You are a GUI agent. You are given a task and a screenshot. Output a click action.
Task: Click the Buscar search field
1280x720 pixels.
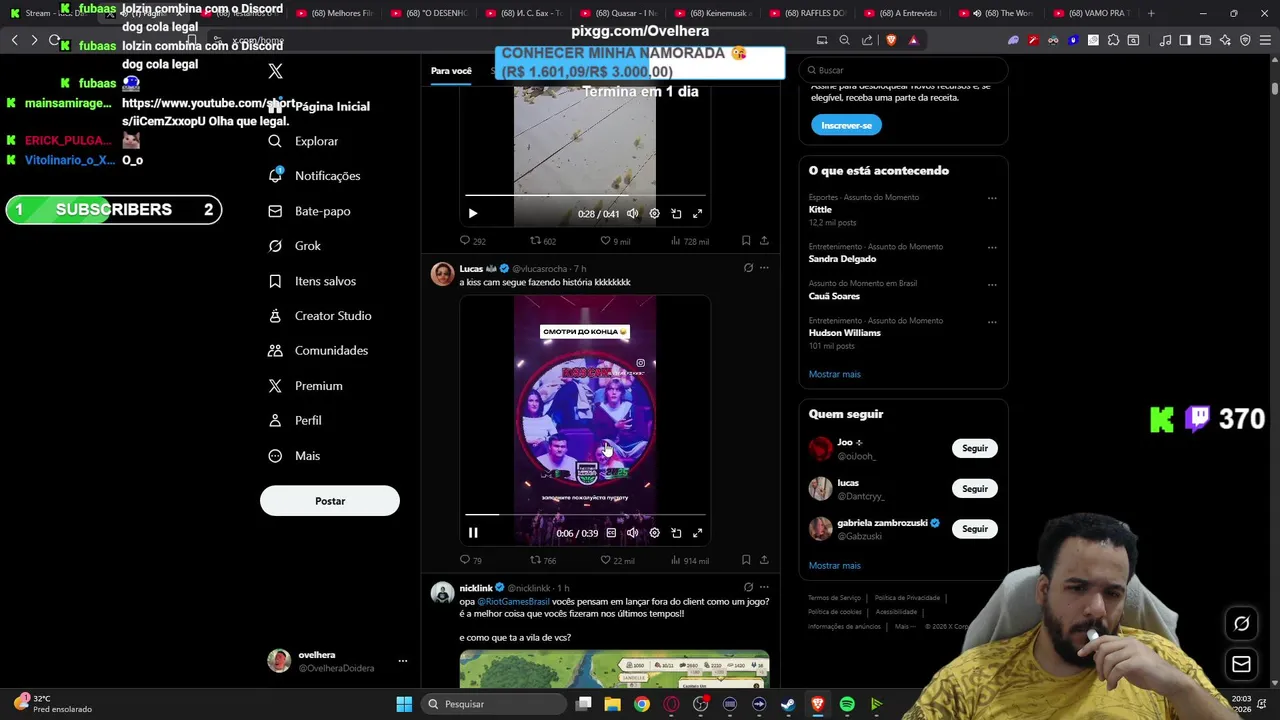(x=903, y=70)
